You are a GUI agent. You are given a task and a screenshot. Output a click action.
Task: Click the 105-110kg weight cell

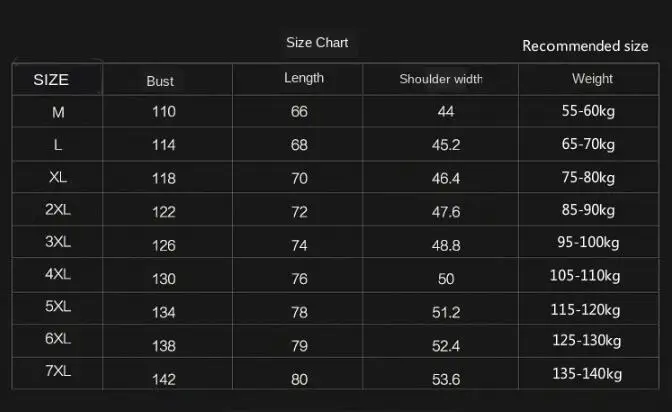coord(585,276)
